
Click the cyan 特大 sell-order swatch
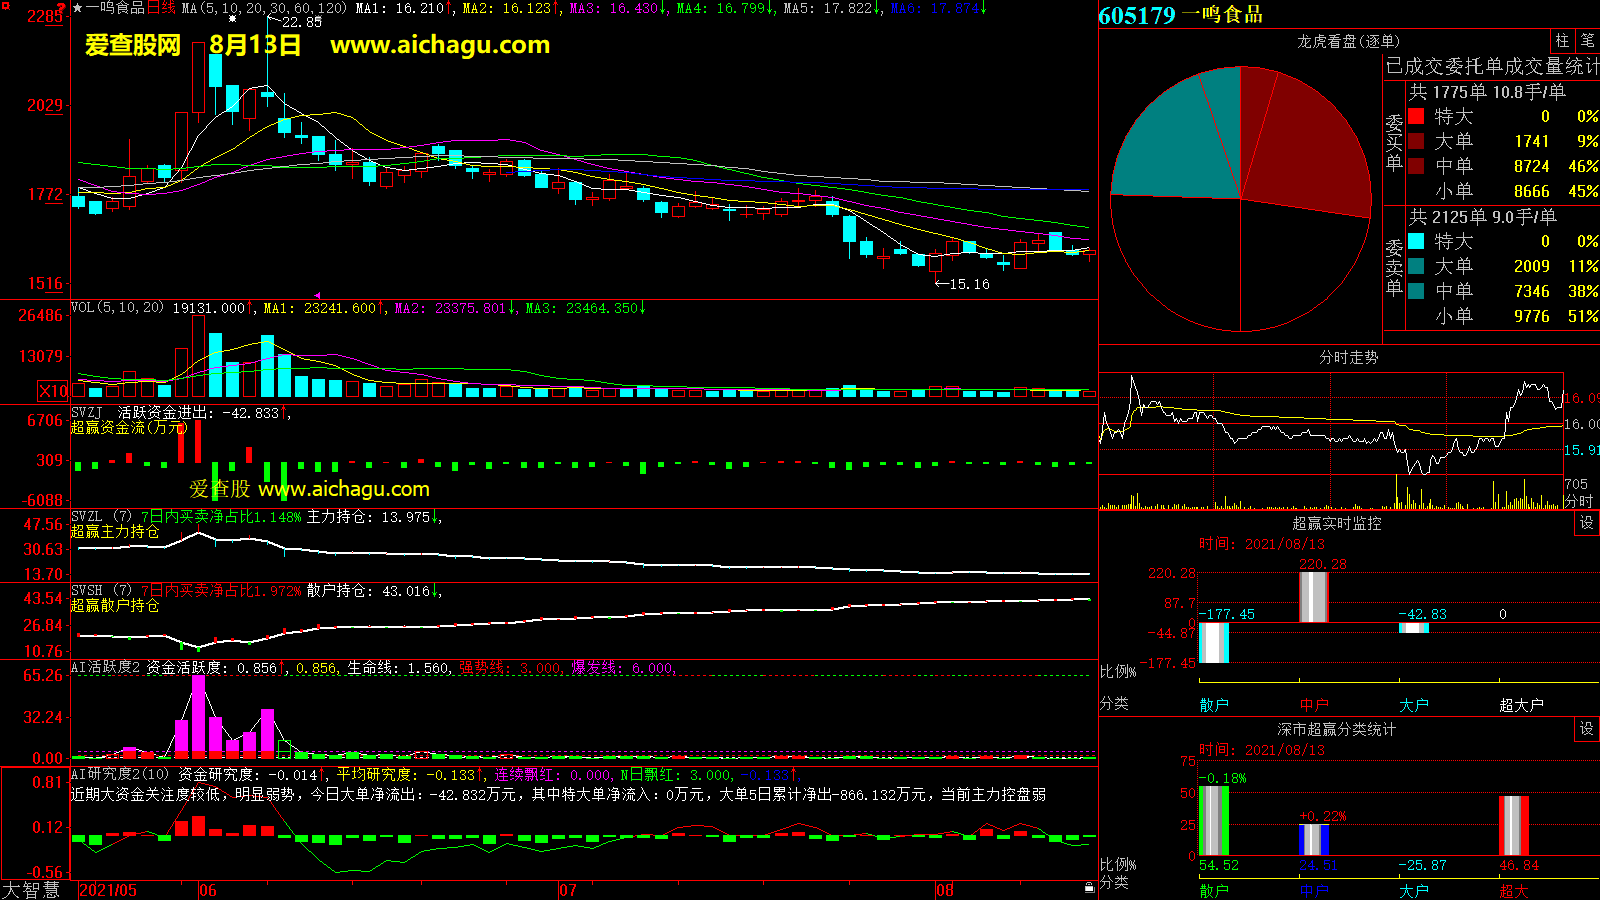coord(1416,241)
